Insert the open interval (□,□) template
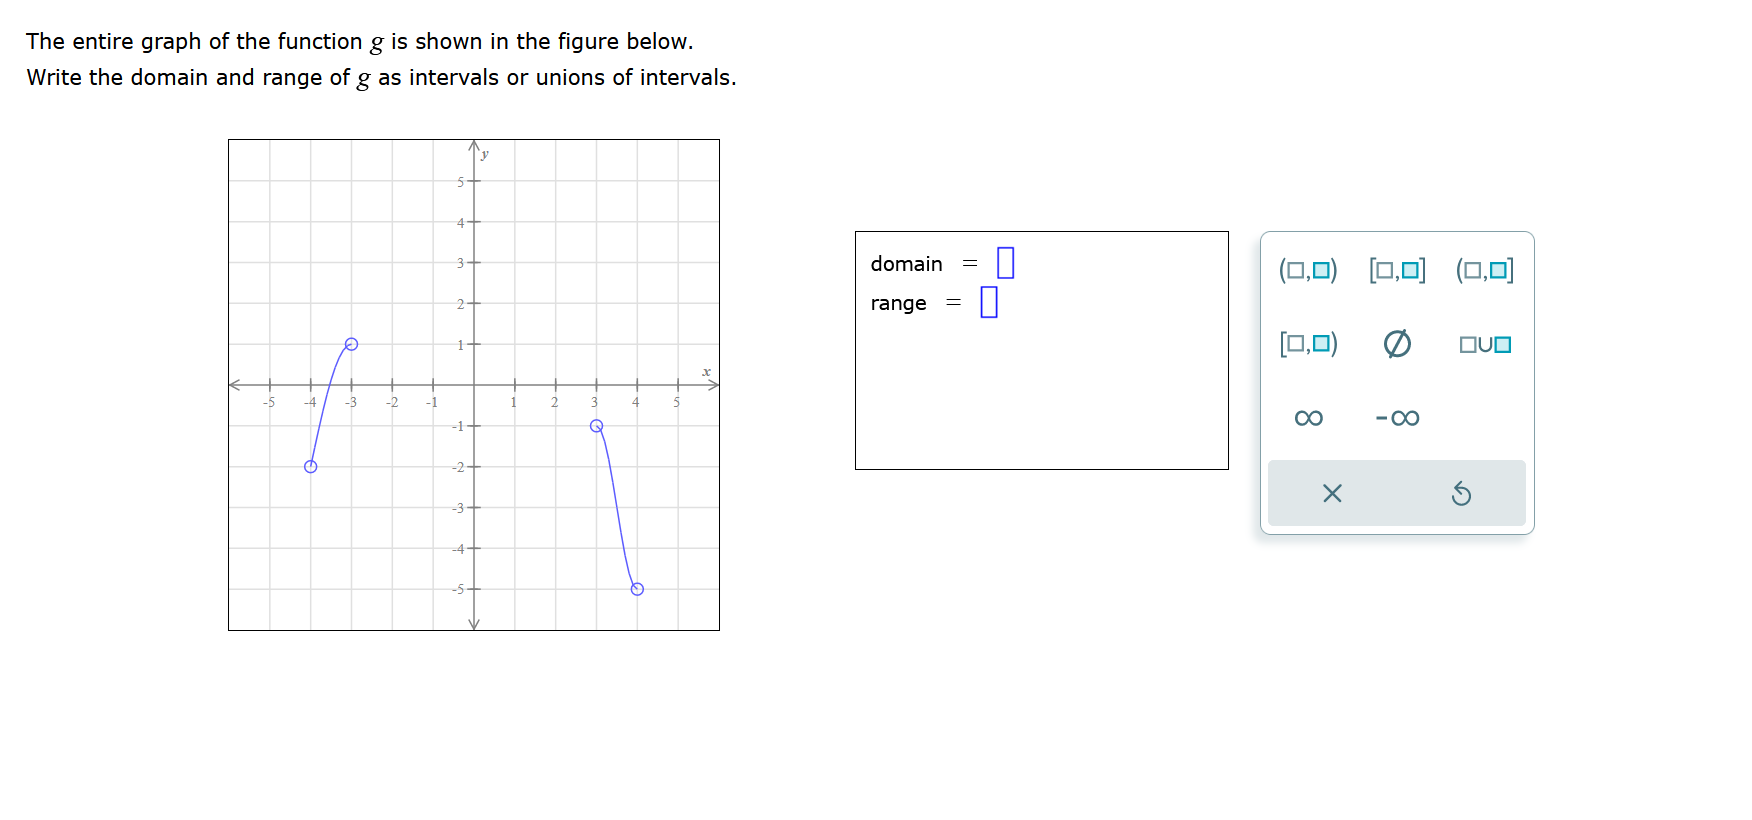Screen dimensions: 1752x820 1308,270
